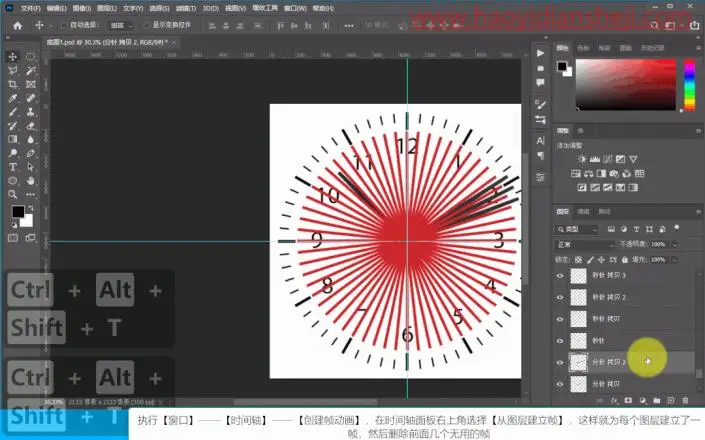This screenshot has width=705, height=440.
Task: Hide the 秒针 layer
Action: pos(560,341)
